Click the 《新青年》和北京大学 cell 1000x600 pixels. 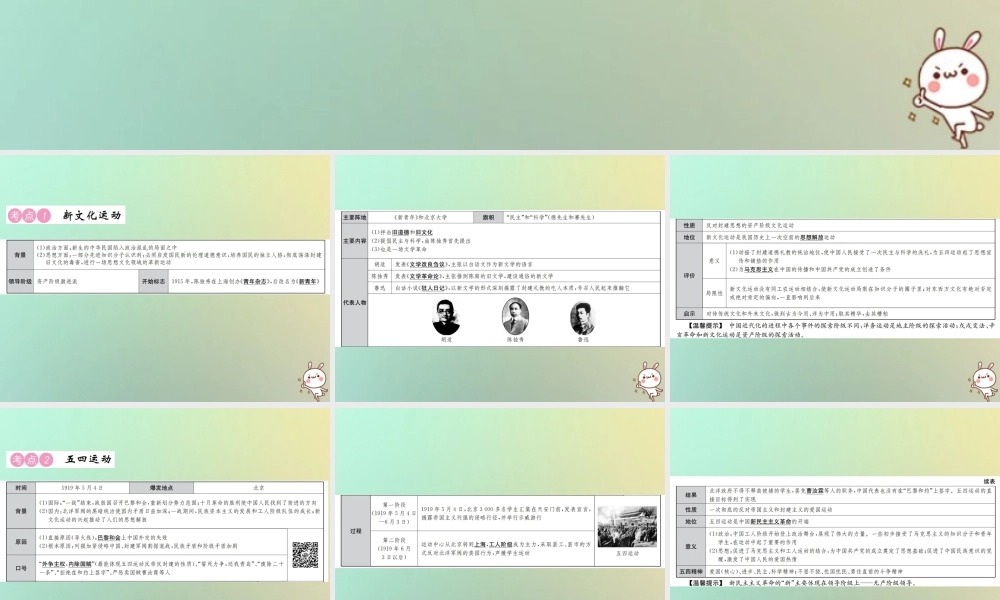point(421,217)
